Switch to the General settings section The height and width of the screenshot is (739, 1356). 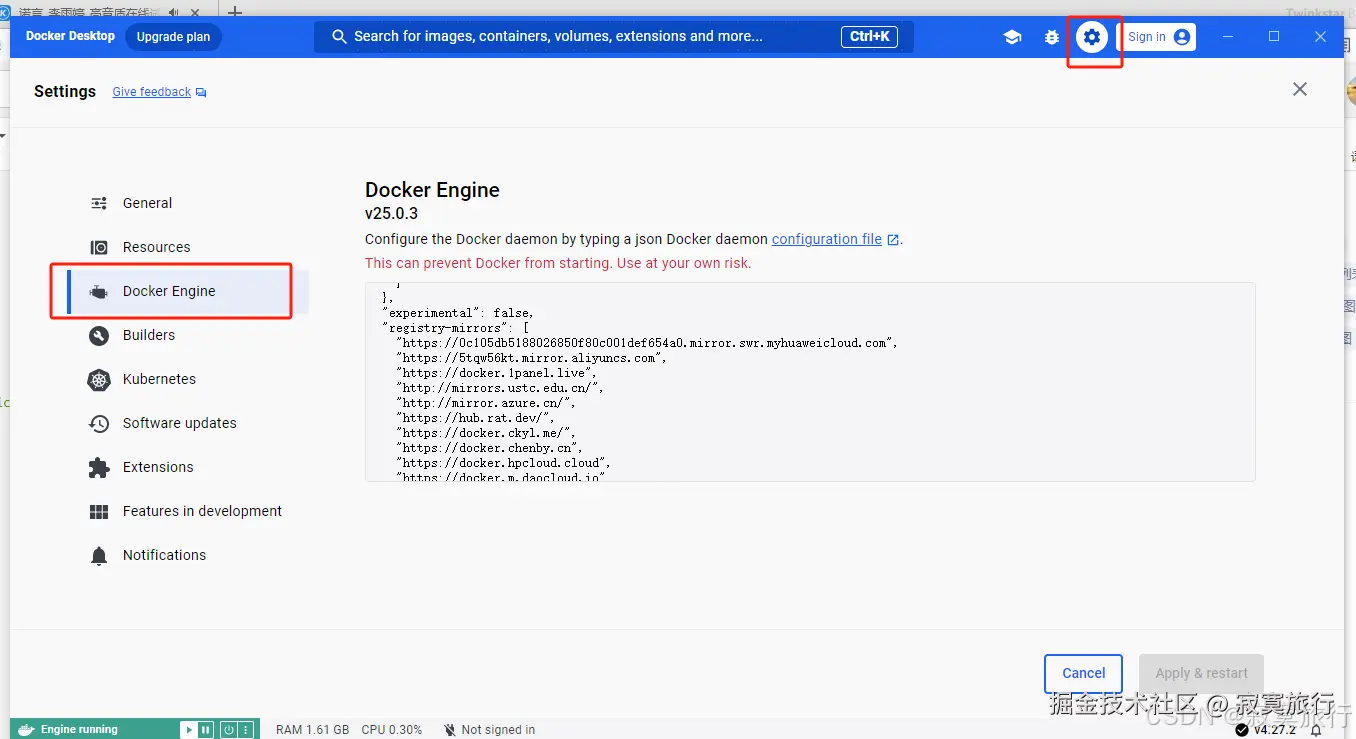point(98,203)
